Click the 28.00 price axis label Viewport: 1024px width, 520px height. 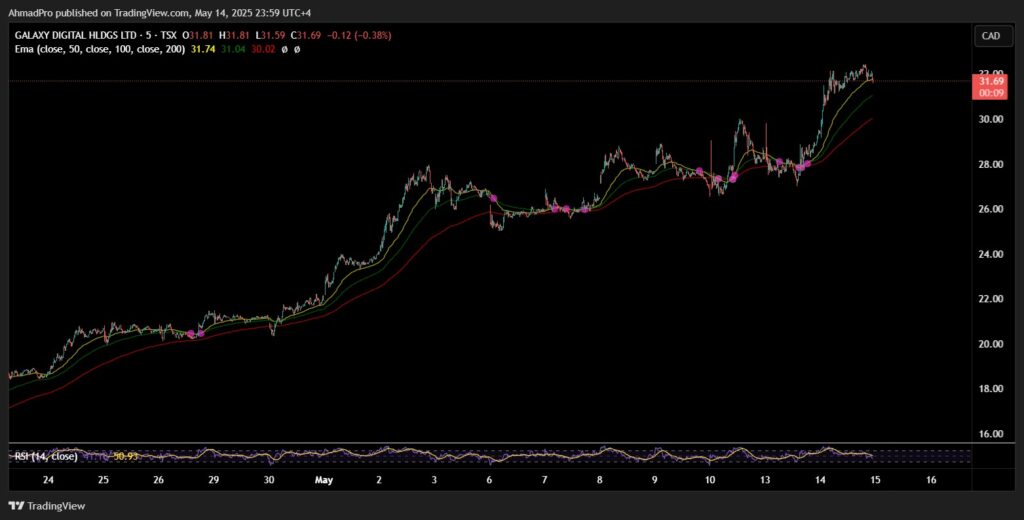click(x=991, y=164)
